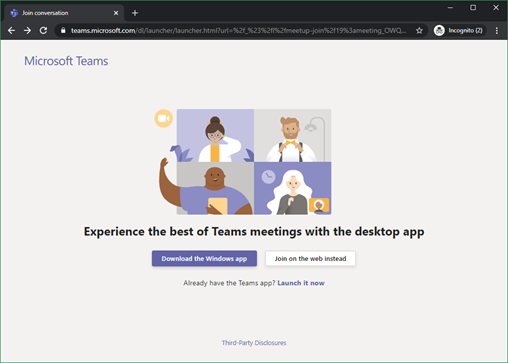
Task: Click 'Already have the Teams app?' text
Action: tap(229, 283)
